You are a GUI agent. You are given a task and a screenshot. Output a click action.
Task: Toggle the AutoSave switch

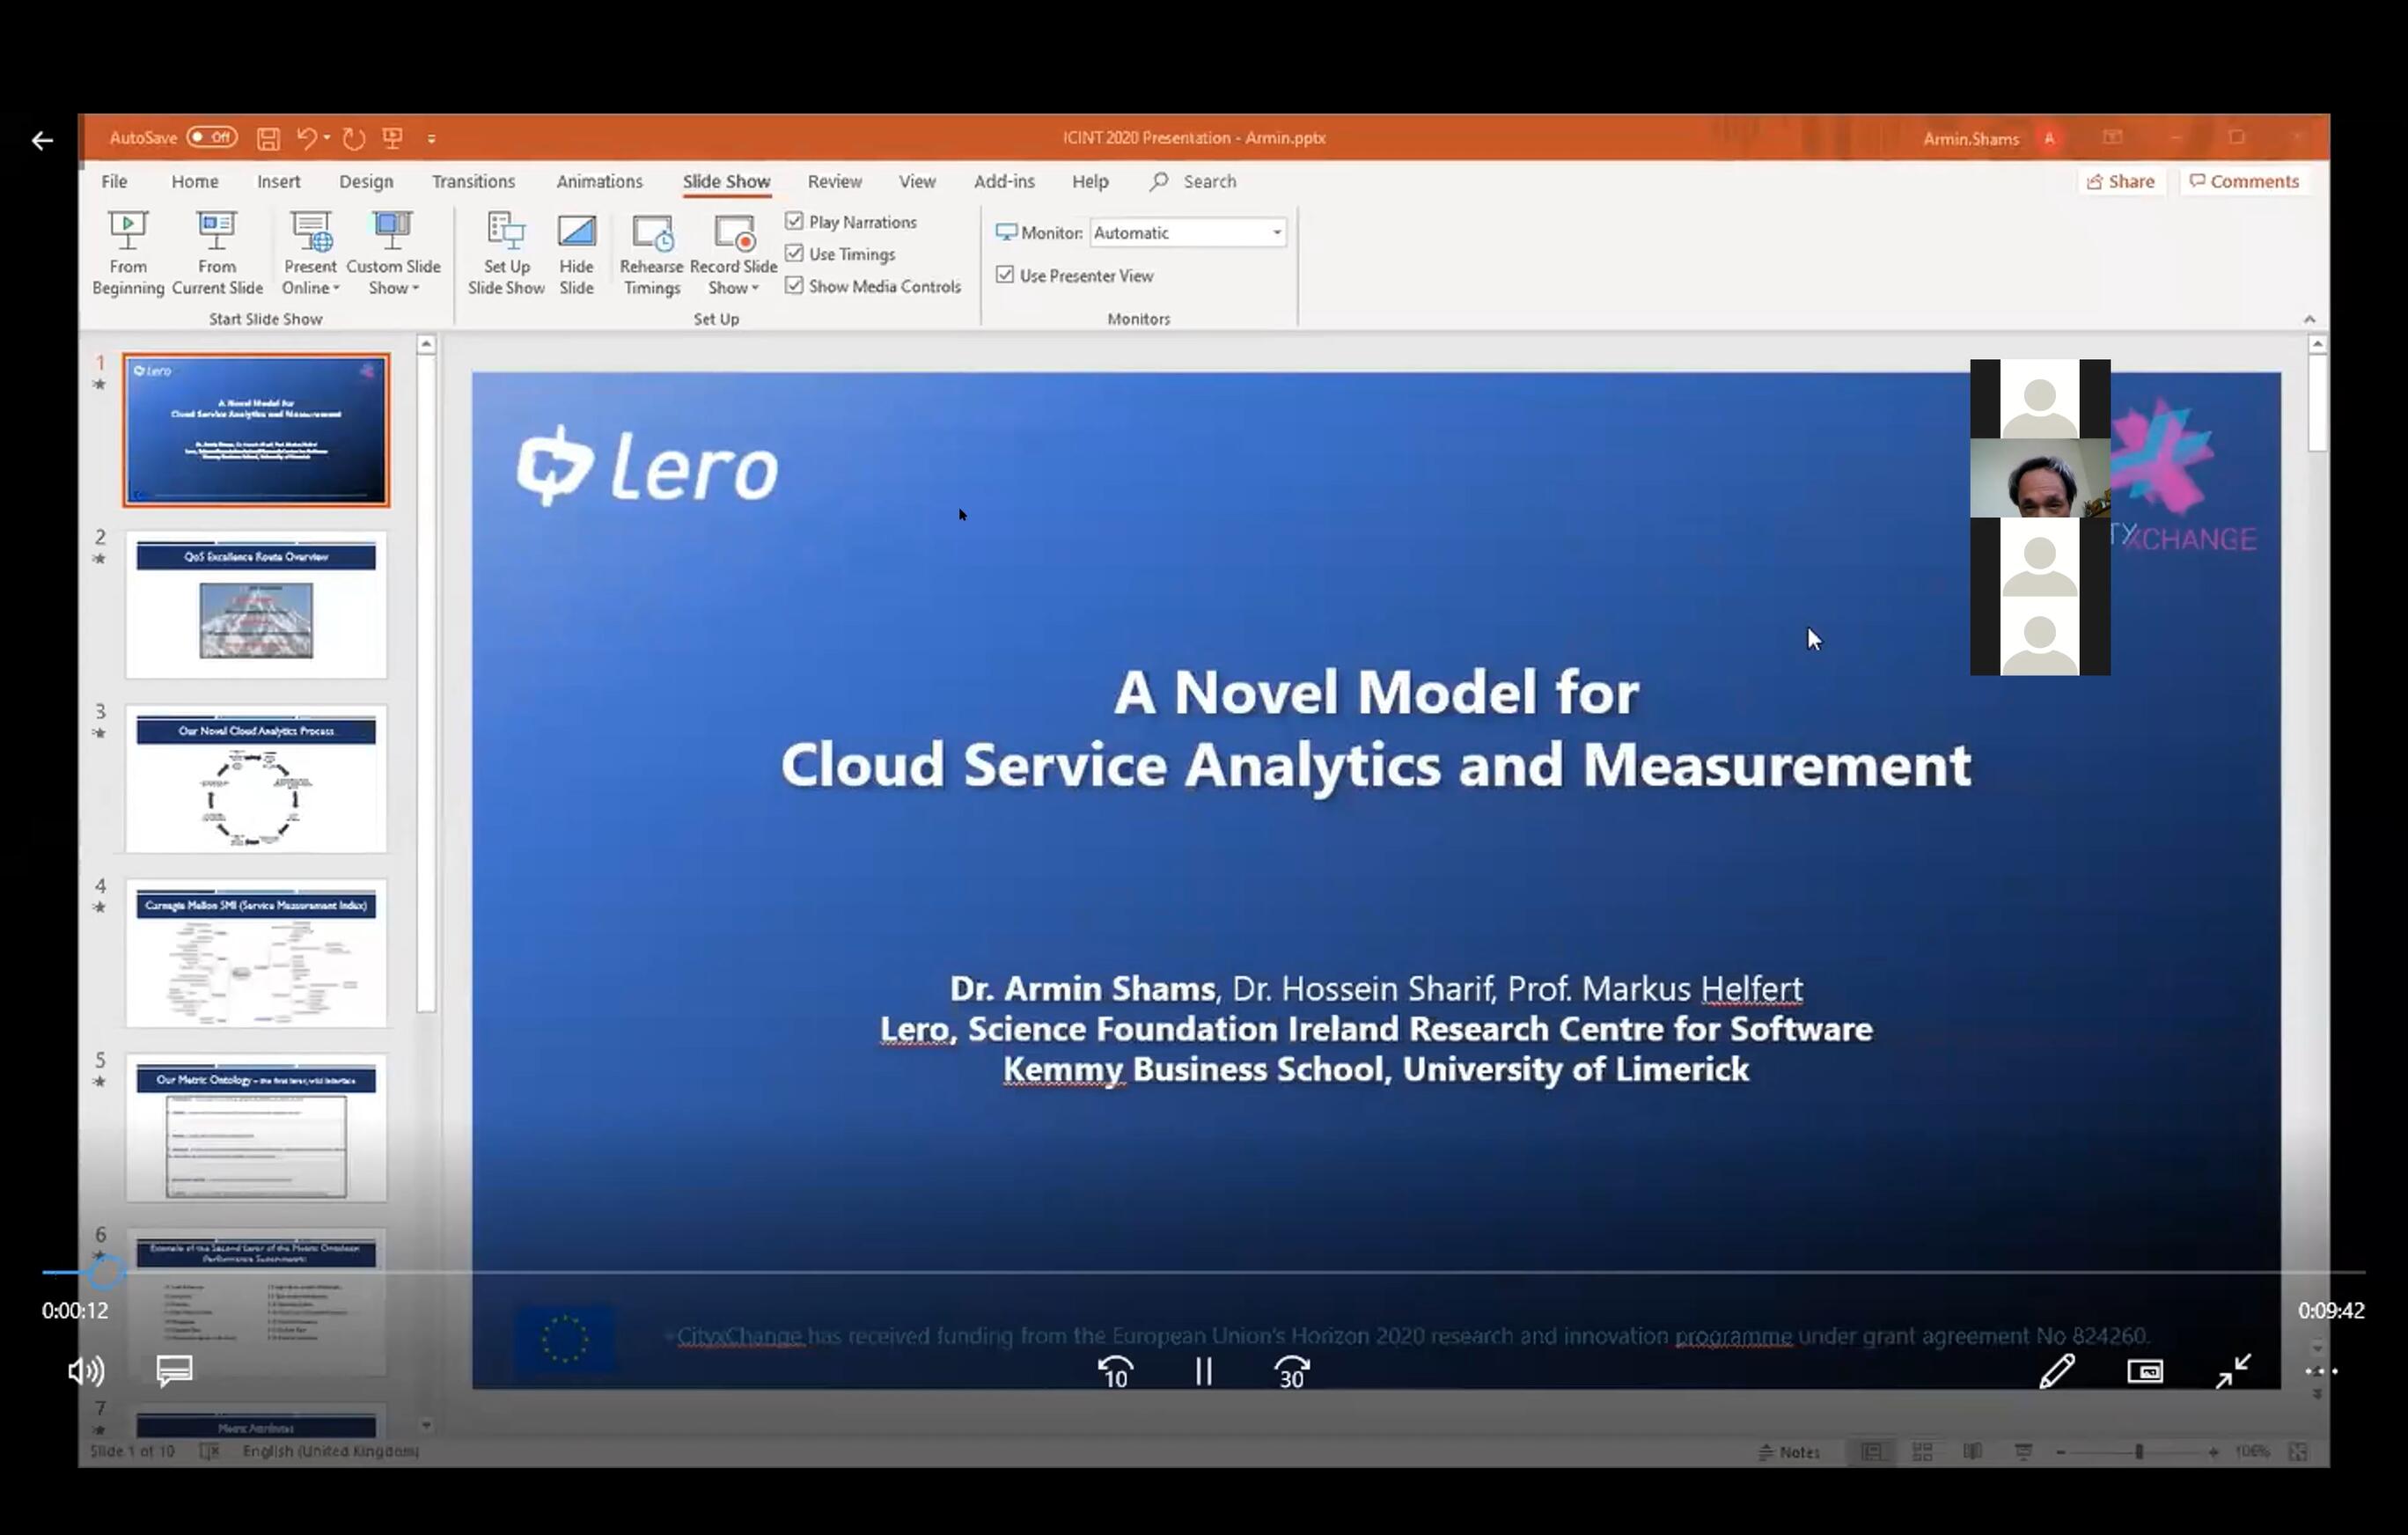(x=212, y=137)
